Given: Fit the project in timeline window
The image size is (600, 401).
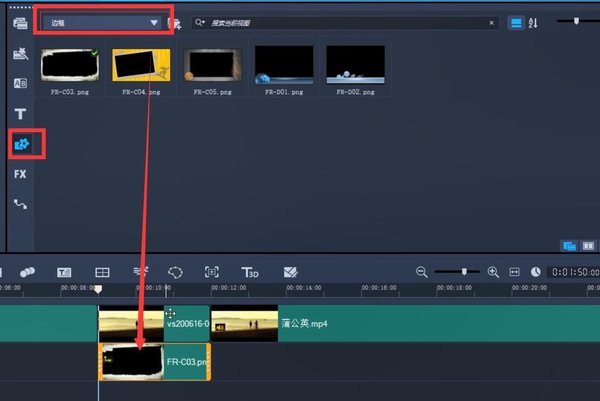Looking at the screenshot, I should coord(514,271).
